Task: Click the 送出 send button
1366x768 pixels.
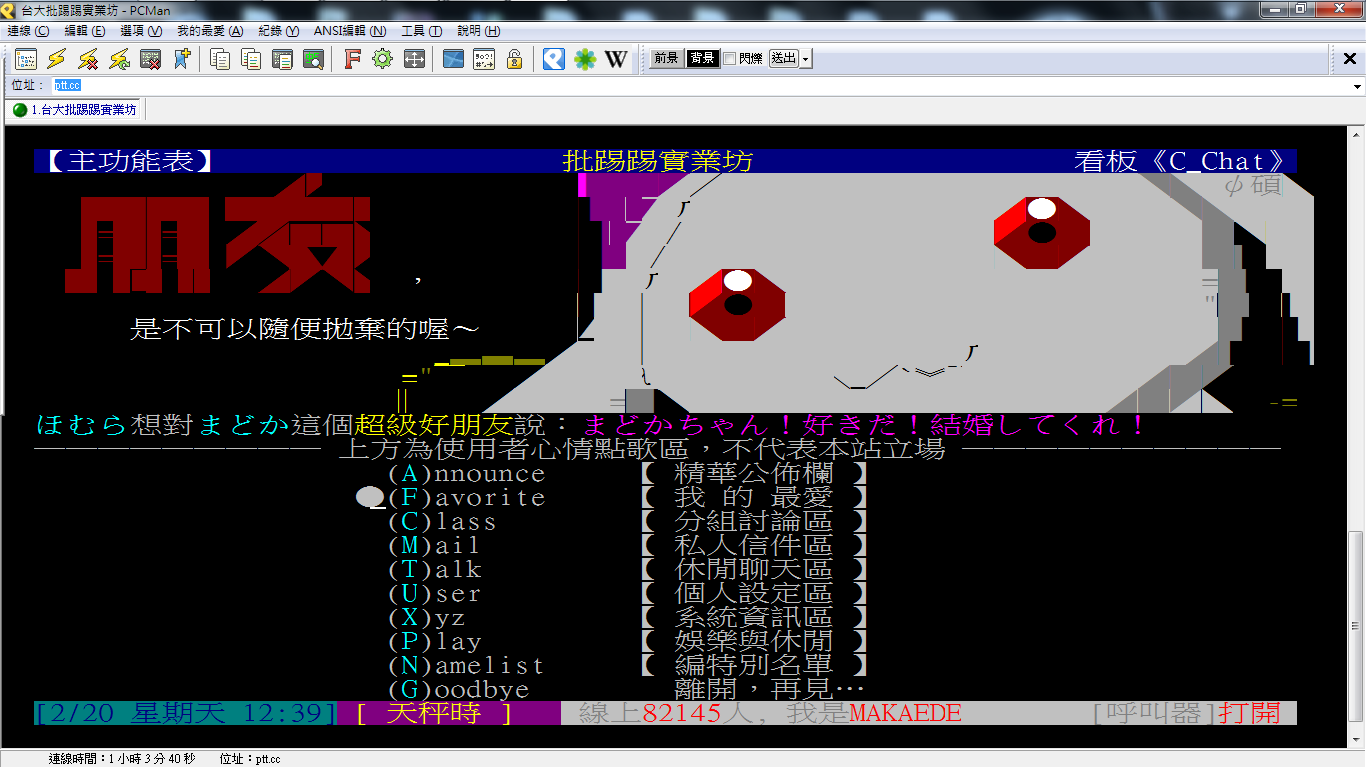Action: tap(784, 59)
